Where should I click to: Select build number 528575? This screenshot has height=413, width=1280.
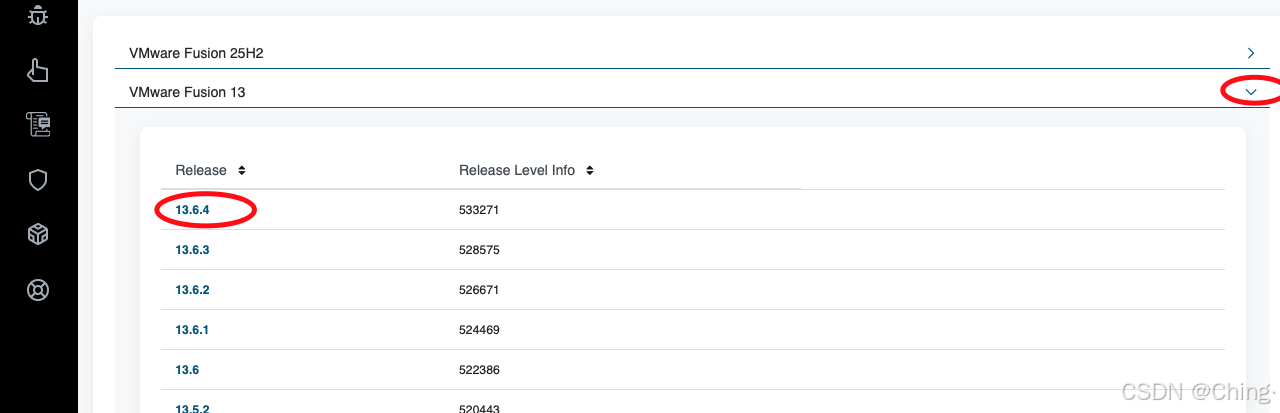pyautogui.click(x=479, y=250)
